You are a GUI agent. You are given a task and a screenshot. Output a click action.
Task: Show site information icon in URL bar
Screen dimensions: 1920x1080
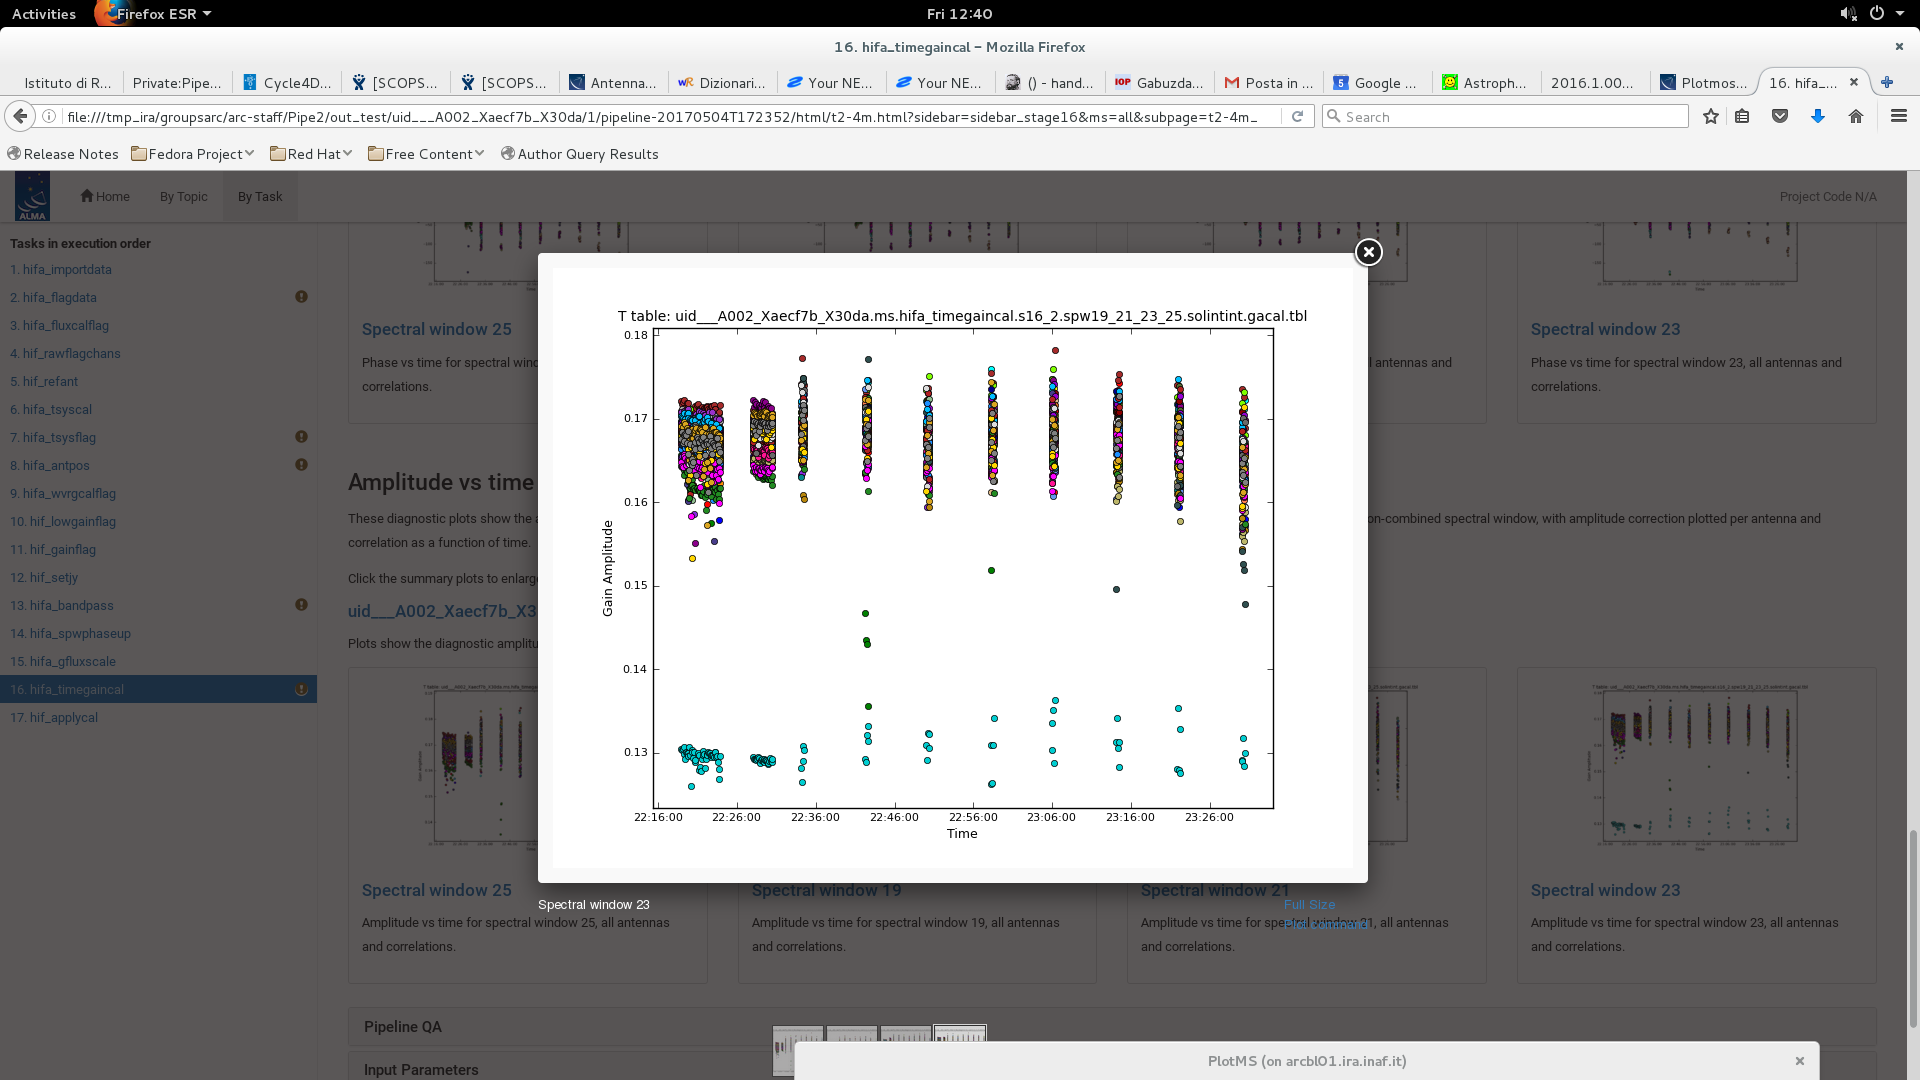(49, 116)
